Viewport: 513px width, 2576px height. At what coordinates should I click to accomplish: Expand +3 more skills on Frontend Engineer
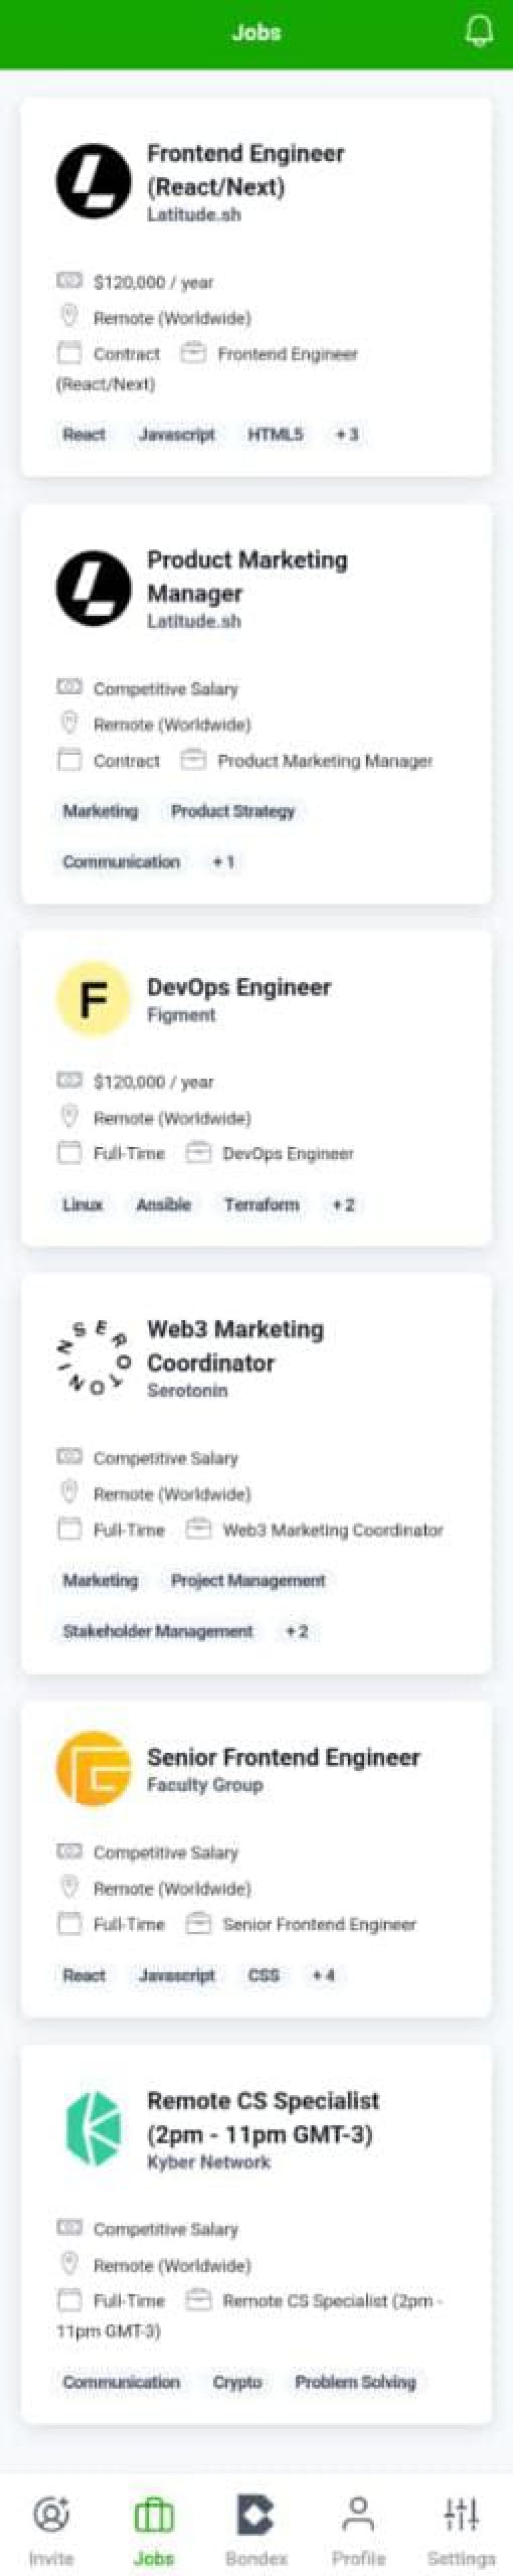(x=347, y=434)
